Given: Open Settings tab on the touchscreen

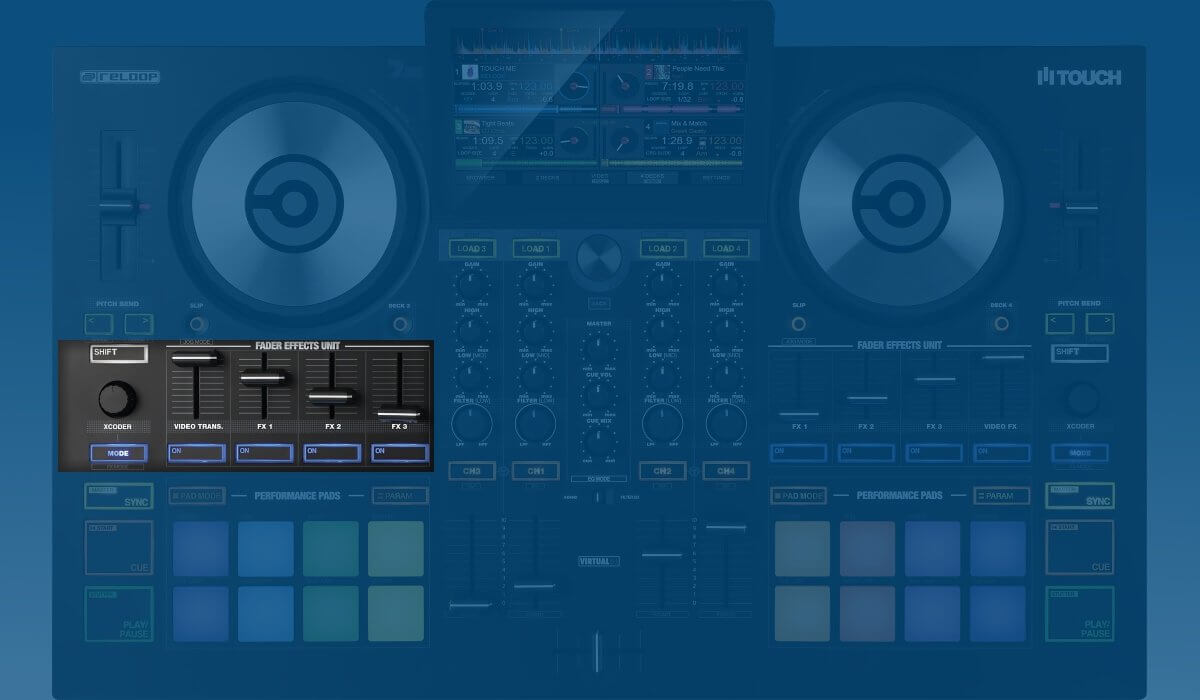Looking at the screenshot, I should 716,177.
